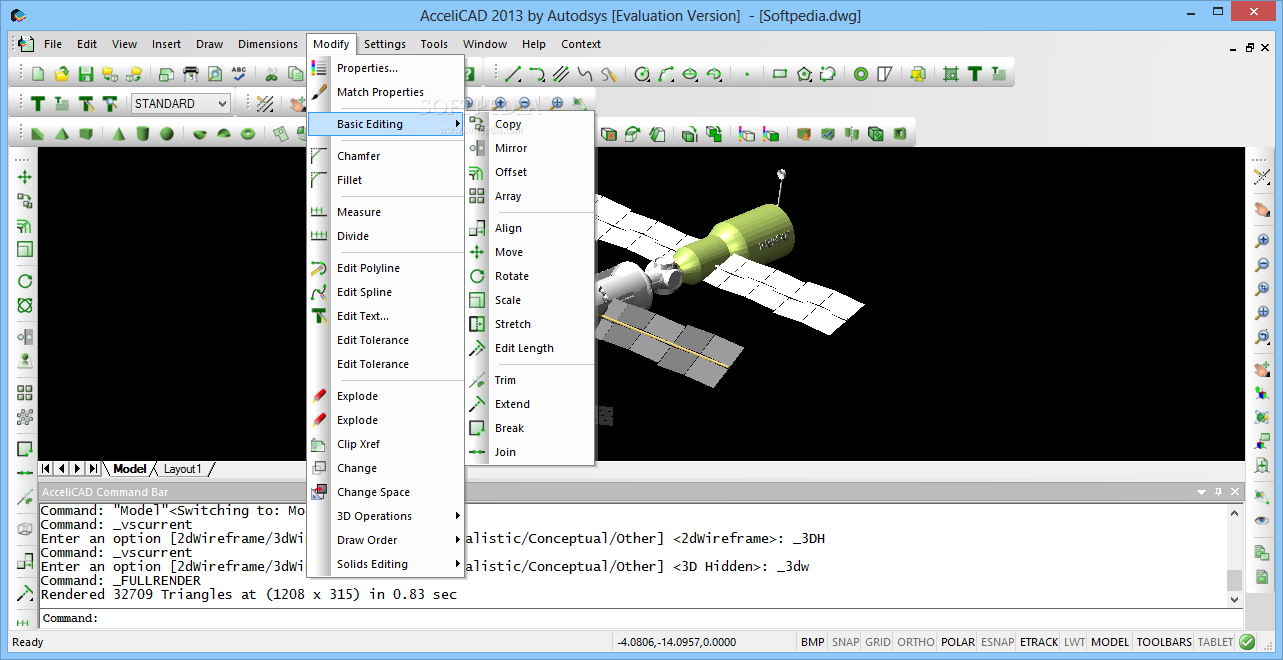Image resolution: width=1283 pixels, height=660 pixels.
Task: Toggle SNAP in the status bar
Action: pos(845,642)
